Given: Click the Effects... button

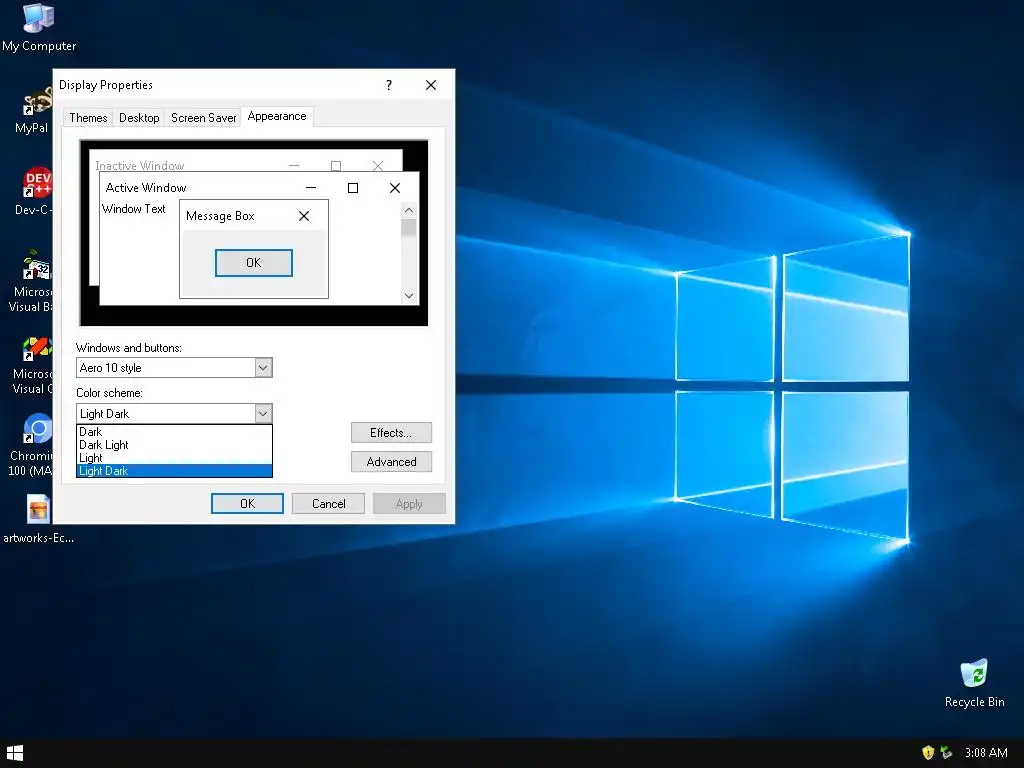Looking at the screenshot, I should [391, 433].
